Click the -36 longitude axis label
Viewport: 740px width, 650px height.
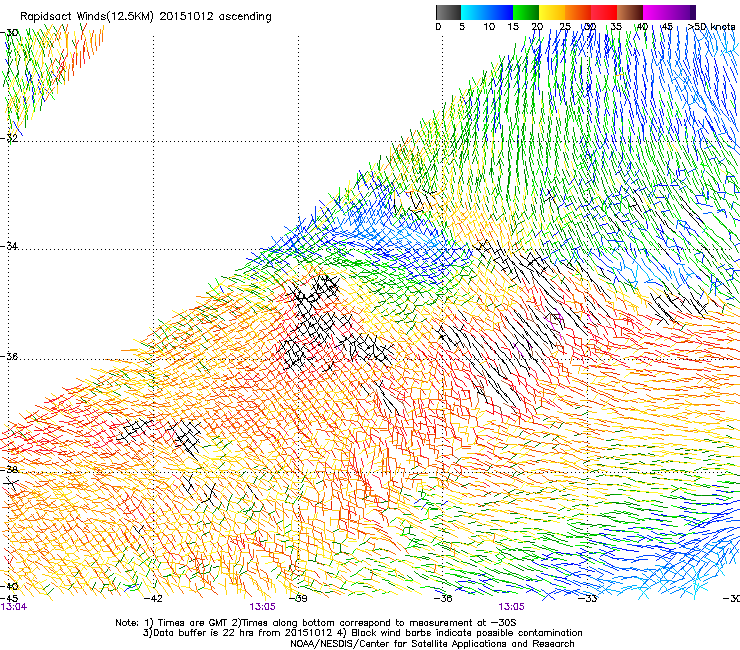pyautogui.click(x=442, y=599)
